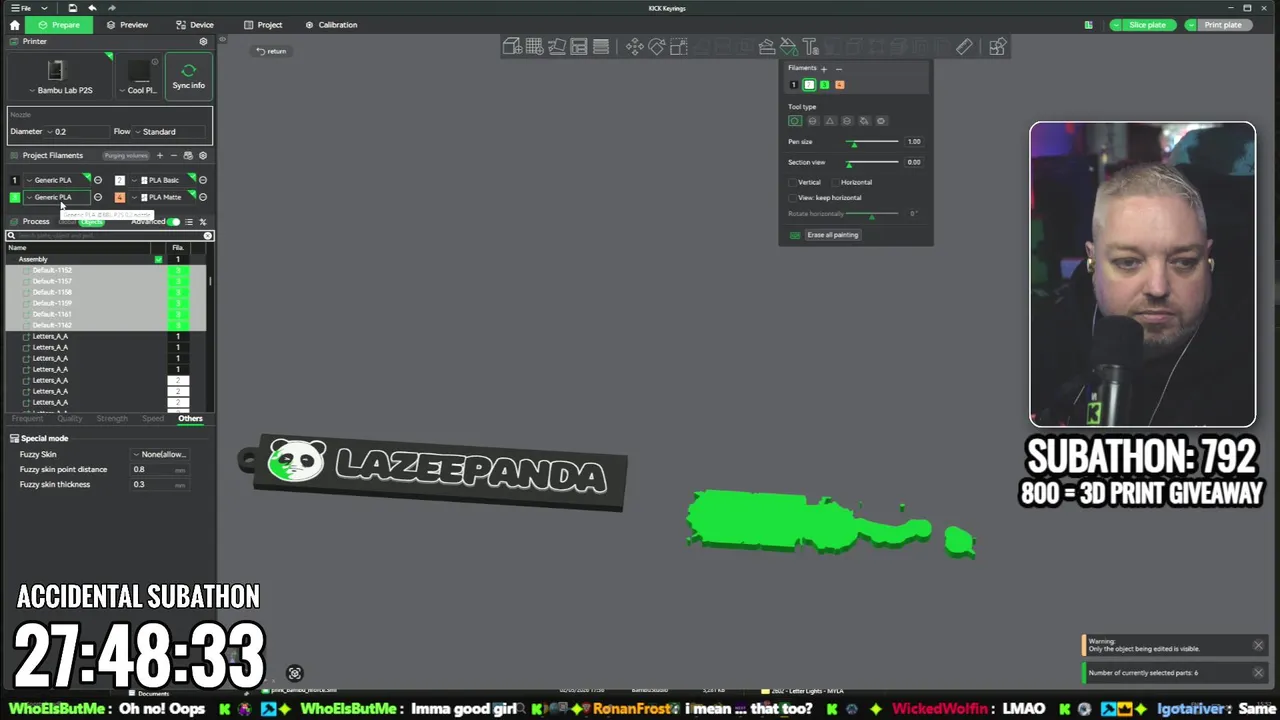Image resolution: width=1280 pixels, height=720 pixels.
Task: Select the Rotate tool in the top toolbar
Action: (x=656, y=47)
